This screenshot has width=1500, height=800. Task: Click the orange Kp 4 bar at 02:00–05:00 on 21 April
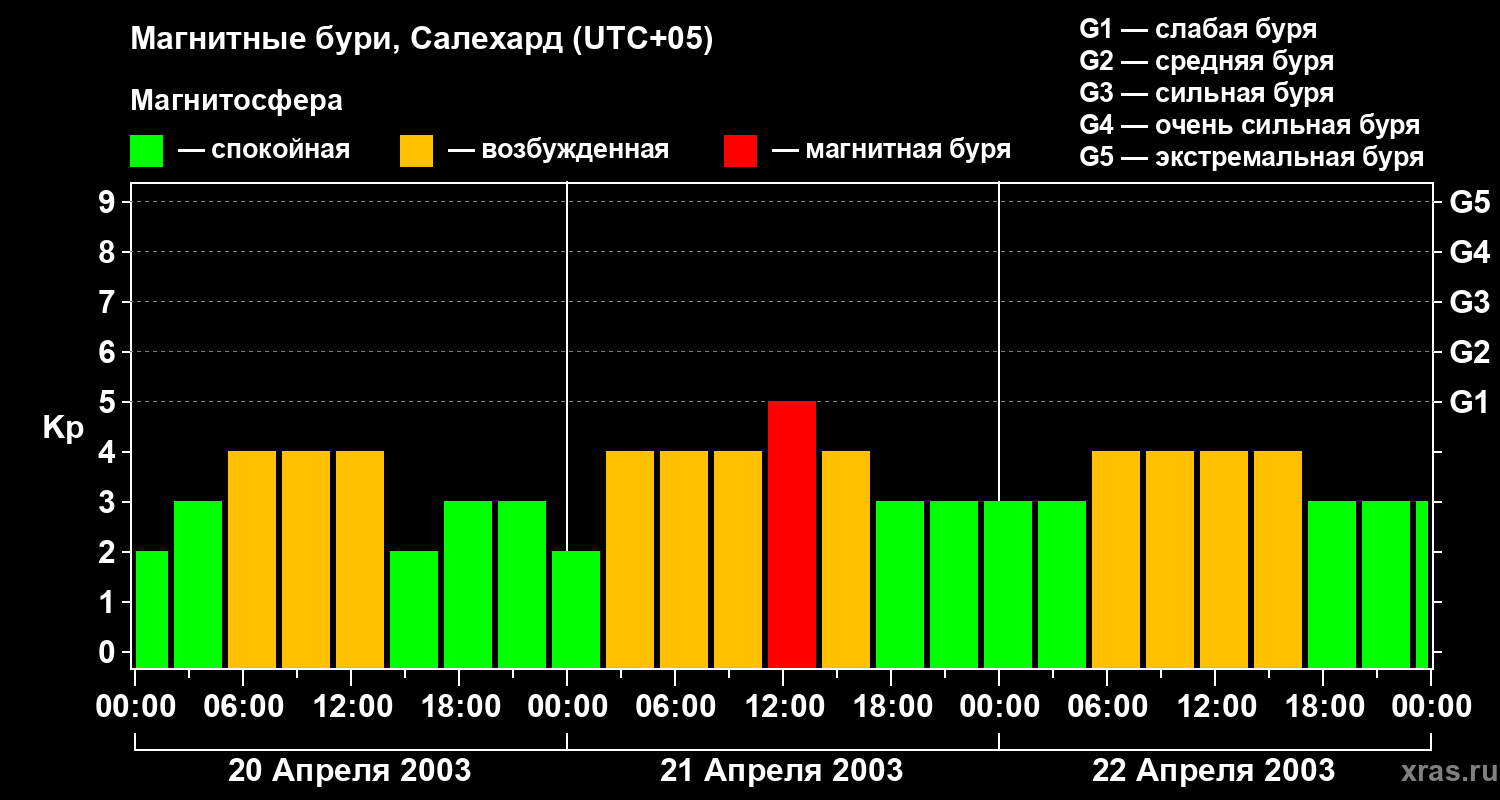[x=630, y=559]
